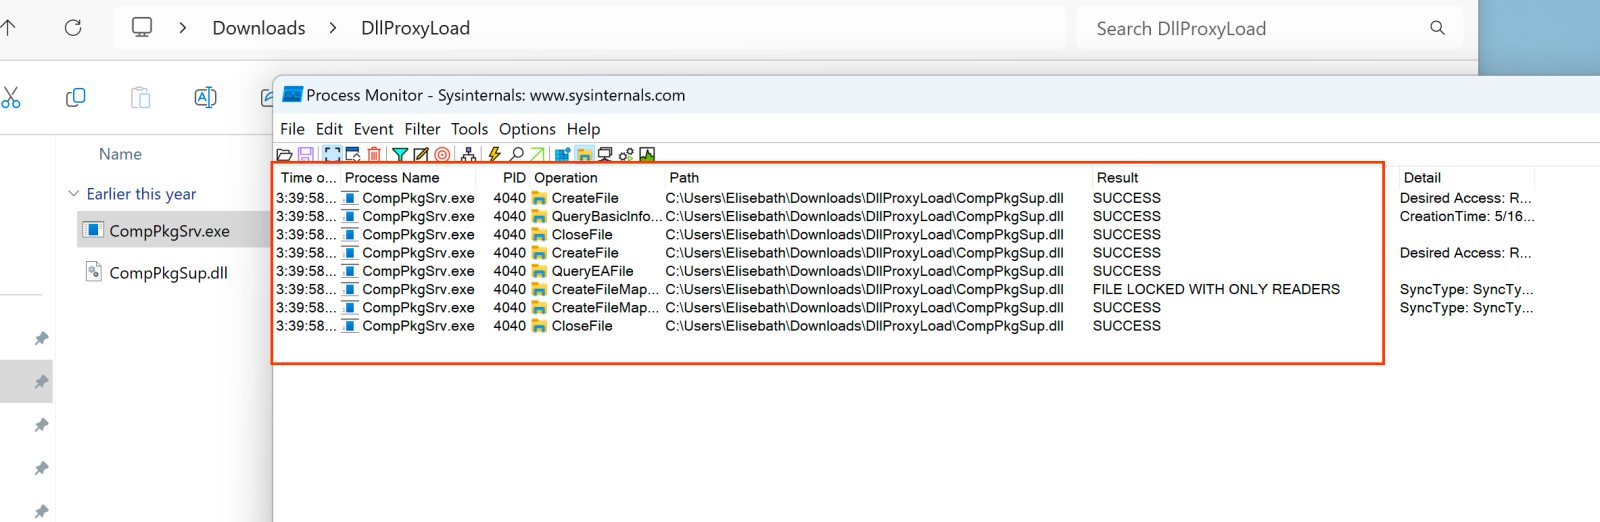Click the chevron before Downloads in address bar
Screen dimensions: 1600x522
(182, 28)
